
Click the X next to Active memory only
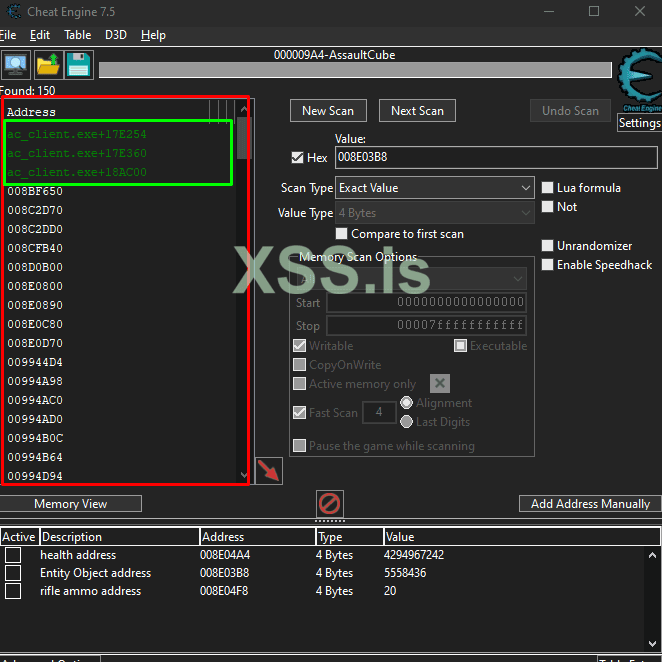(x=440, y=383)
